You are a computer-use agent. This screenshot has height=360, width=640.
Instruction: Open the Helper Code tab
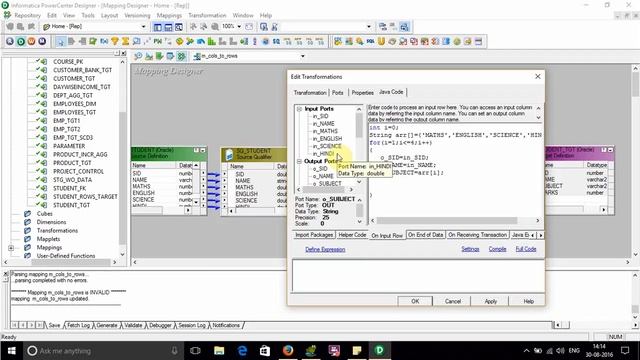(x=352, y=235)
